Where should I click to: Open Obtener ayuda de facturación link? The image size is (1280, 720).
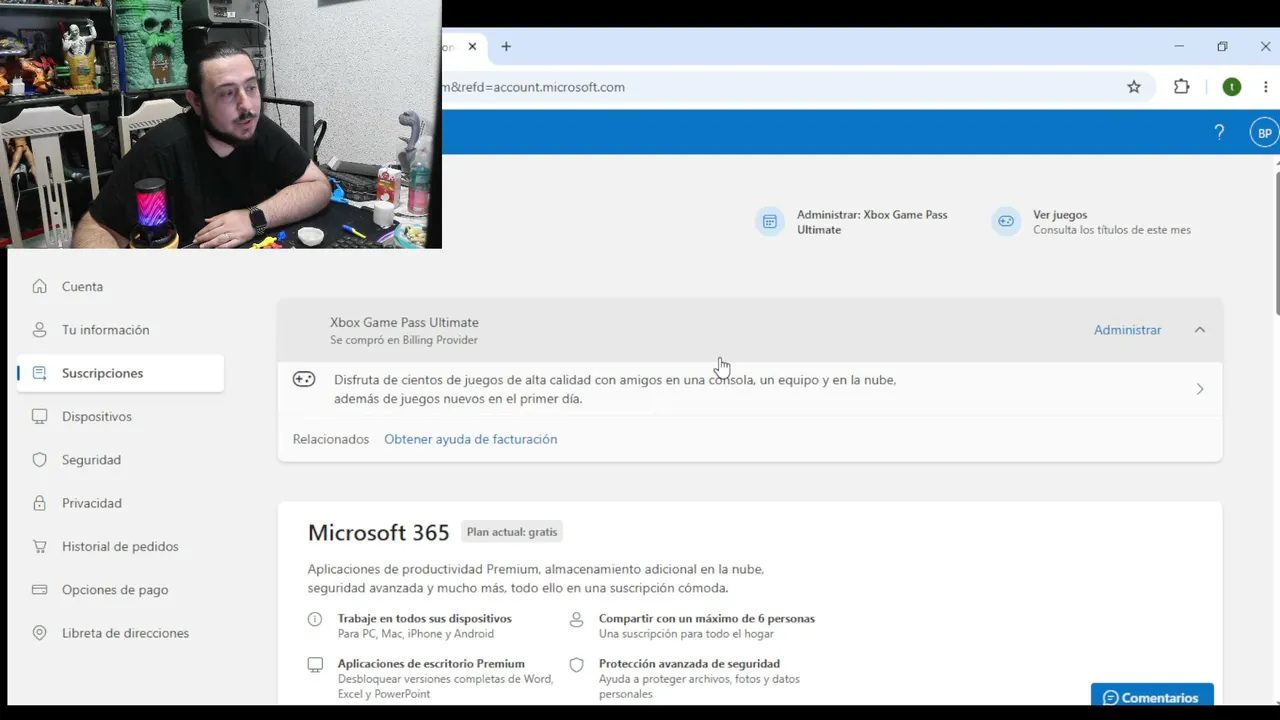click(470, 439)
